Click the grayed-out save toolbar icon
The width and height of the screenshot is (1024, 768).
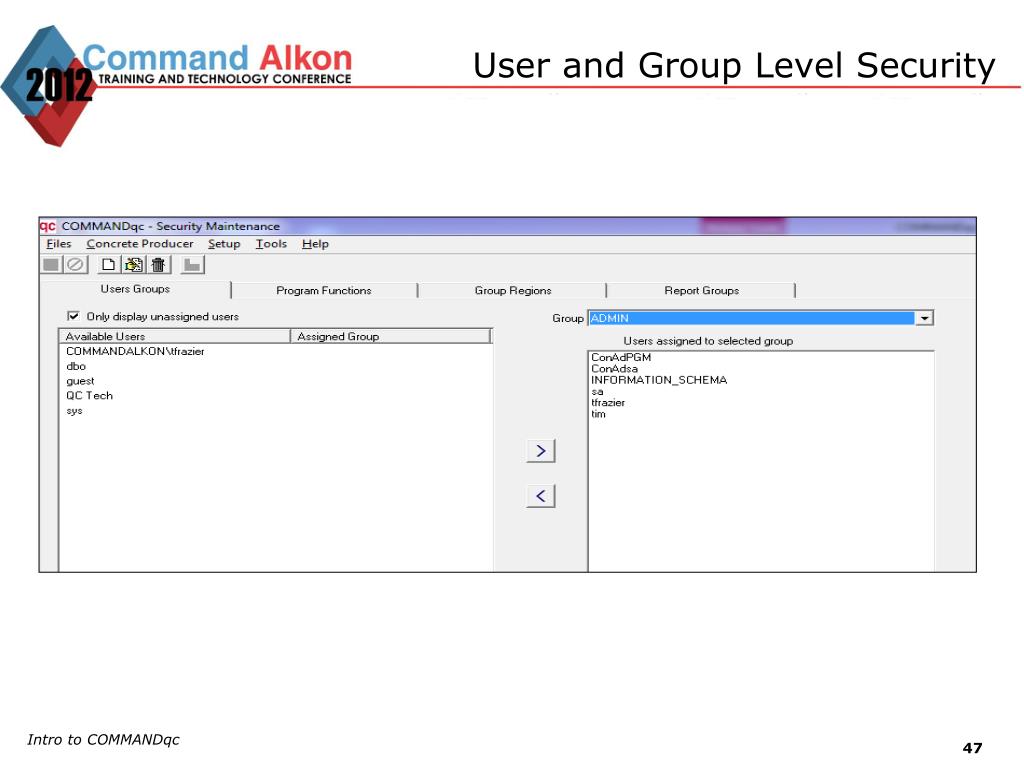(x=51, y=264)
